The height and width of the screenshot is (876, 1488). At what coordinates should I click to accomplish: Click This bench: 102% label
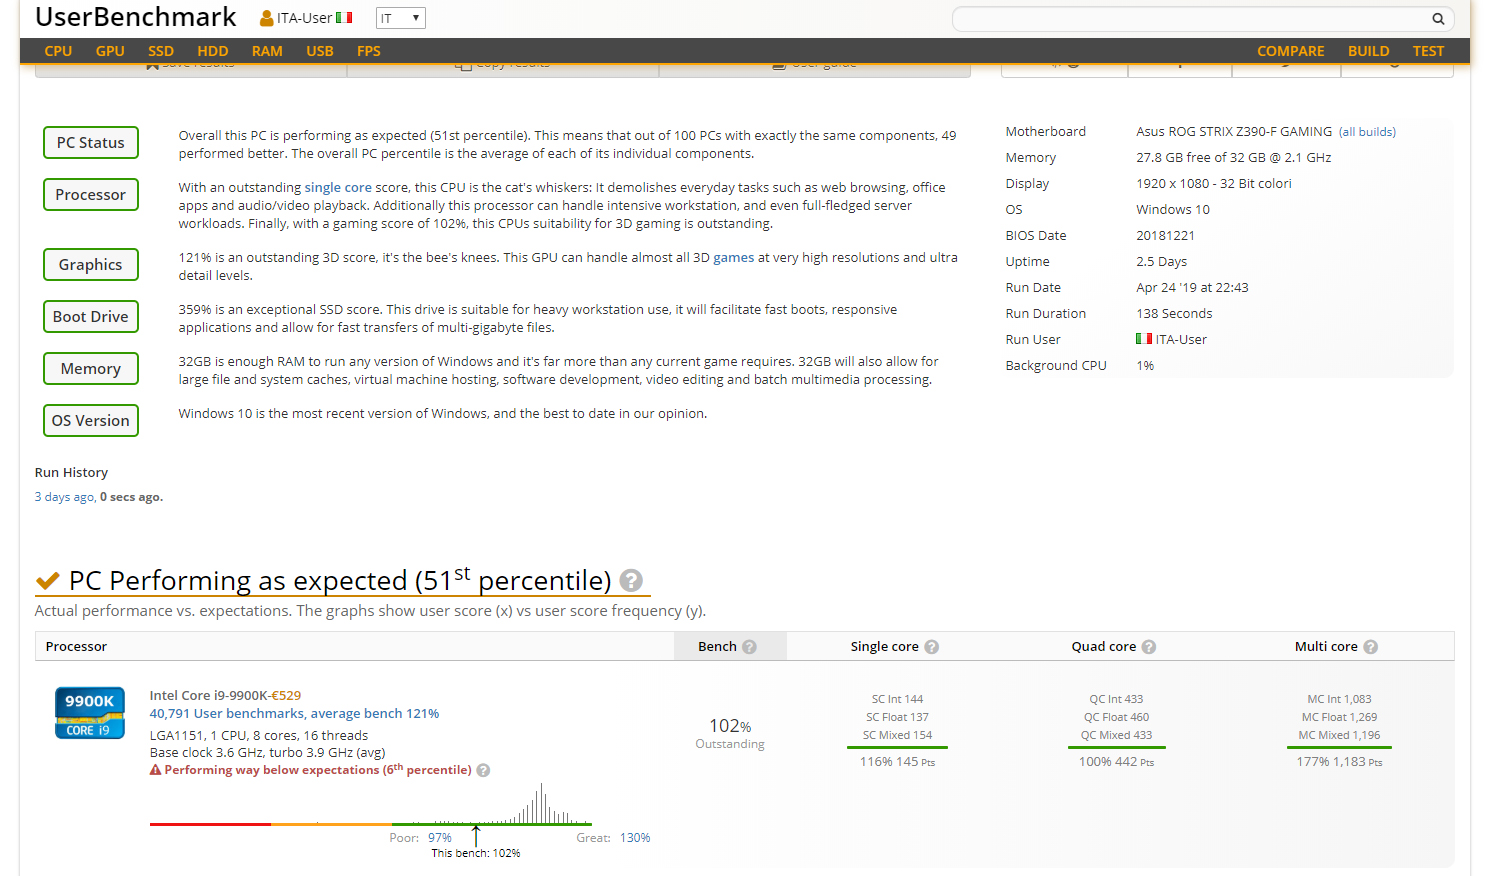476,853
